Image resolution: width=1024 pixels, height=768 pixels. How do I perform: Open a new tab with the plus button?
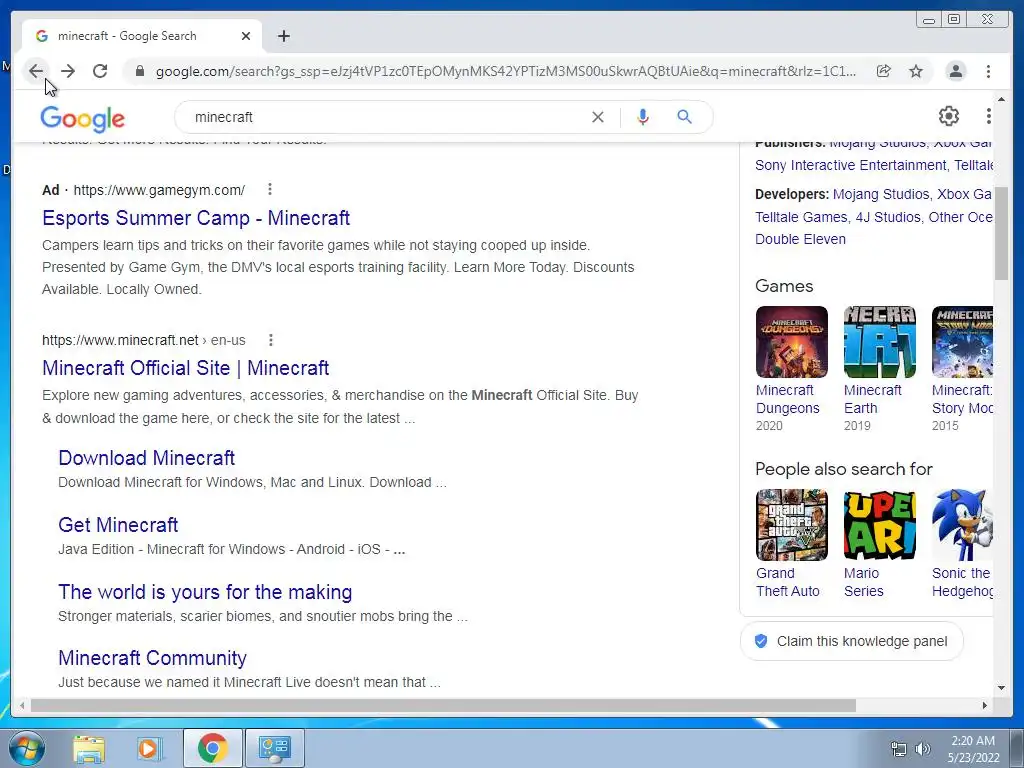coord(283,36)
